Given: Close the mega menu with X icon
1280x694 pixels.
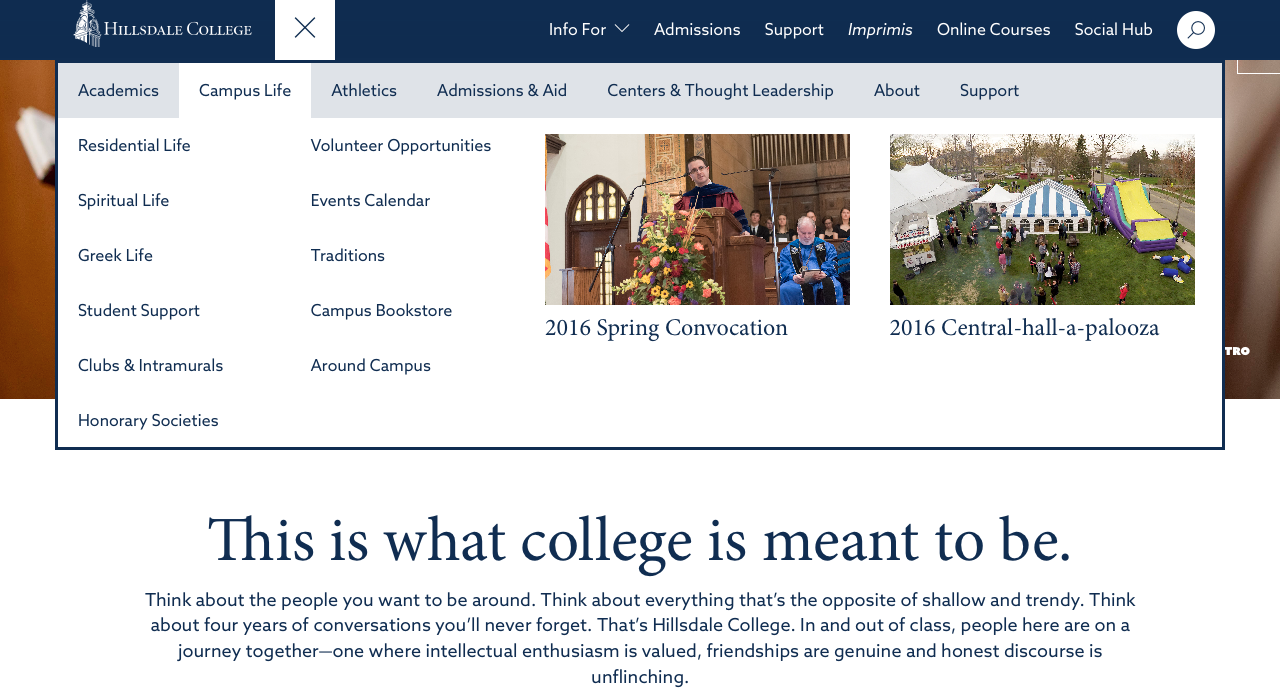Looking at the screenshot, I should click(305, 29).
